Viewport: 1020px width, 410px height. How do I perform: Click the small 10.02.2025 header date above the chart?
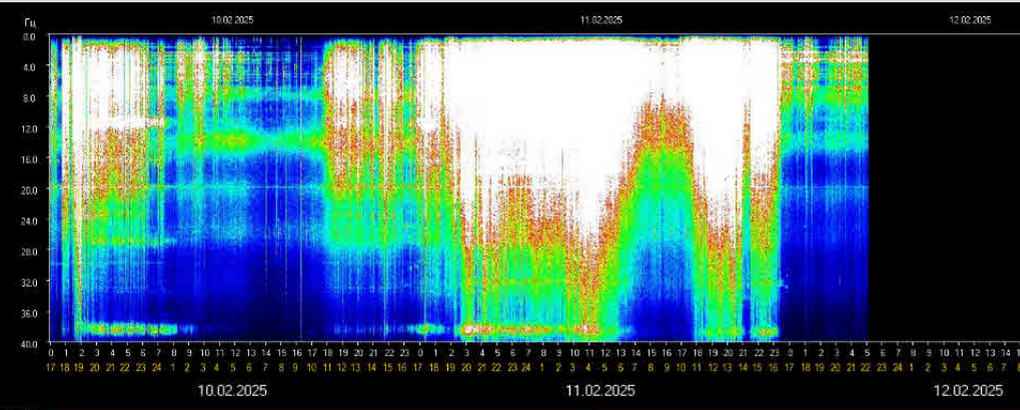pos(232,19)
